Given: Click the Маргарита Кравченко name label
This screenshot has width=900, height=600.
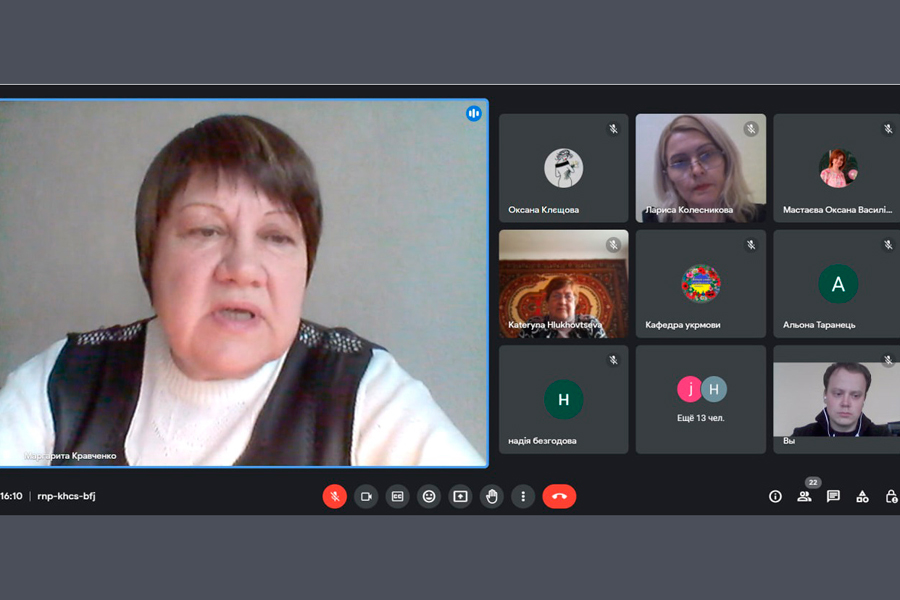Looking at the screenshot, I should [70, 456].
